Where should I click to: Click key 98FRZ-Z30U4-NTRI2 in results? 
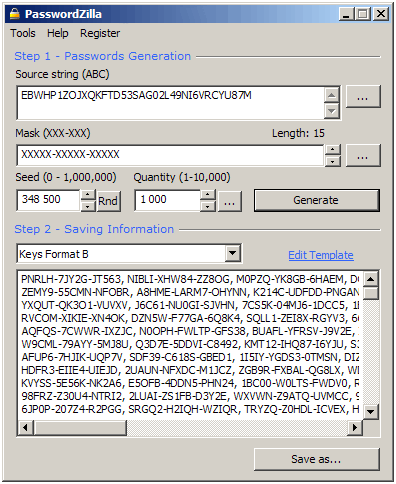point(72,396)
